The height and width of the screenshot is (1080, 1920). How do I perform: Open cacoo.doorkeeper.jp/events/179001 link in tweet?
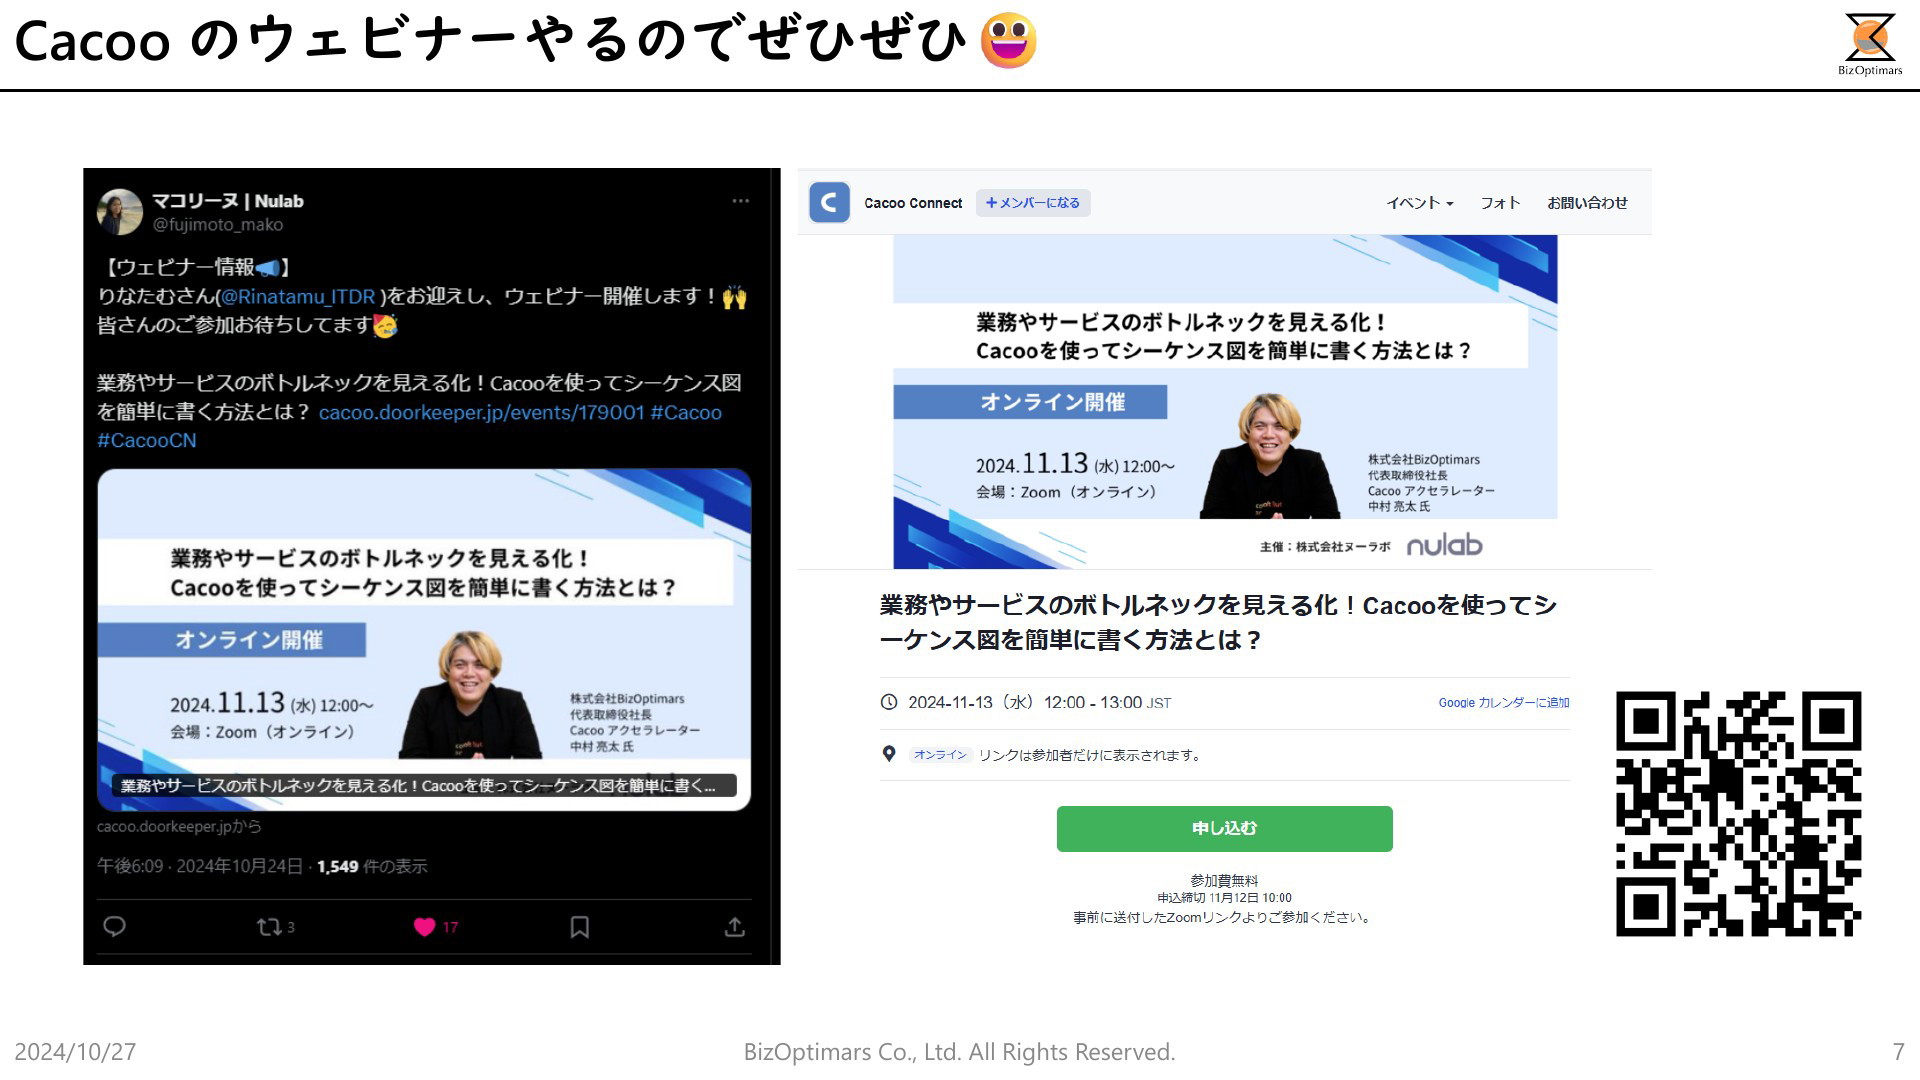pyautogui.click(x=482, y=412)
